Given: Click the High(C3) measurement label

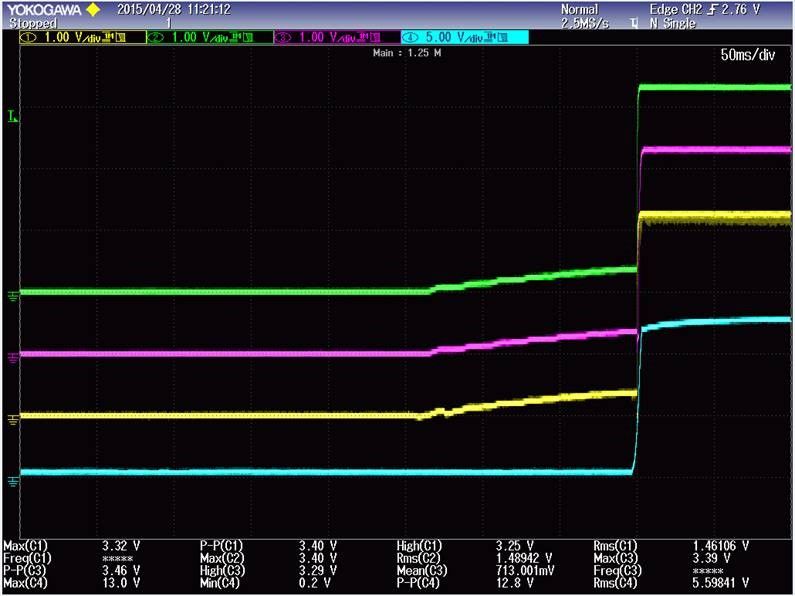Looking at the screenshot, I should [x=223, y=571].
